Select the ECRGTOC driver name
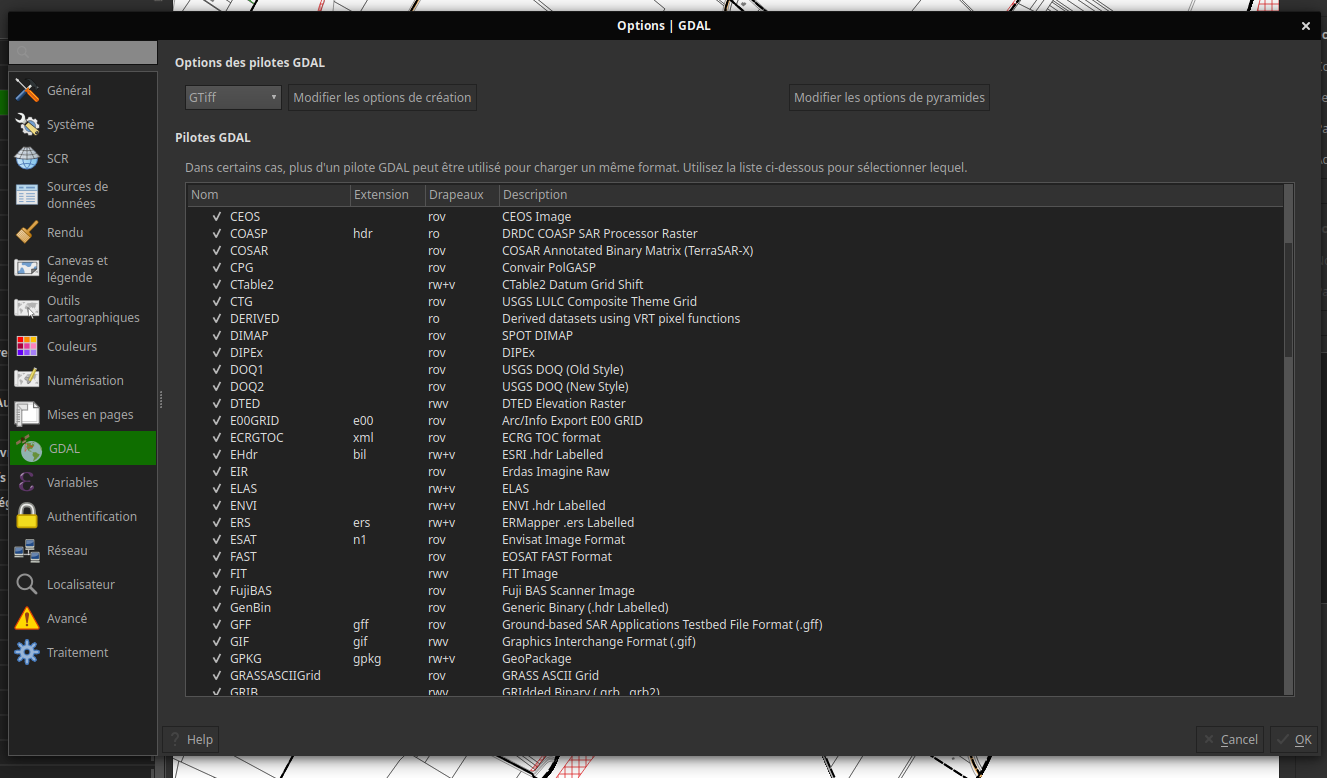The image size is (1327, 778). pos(257,437)
